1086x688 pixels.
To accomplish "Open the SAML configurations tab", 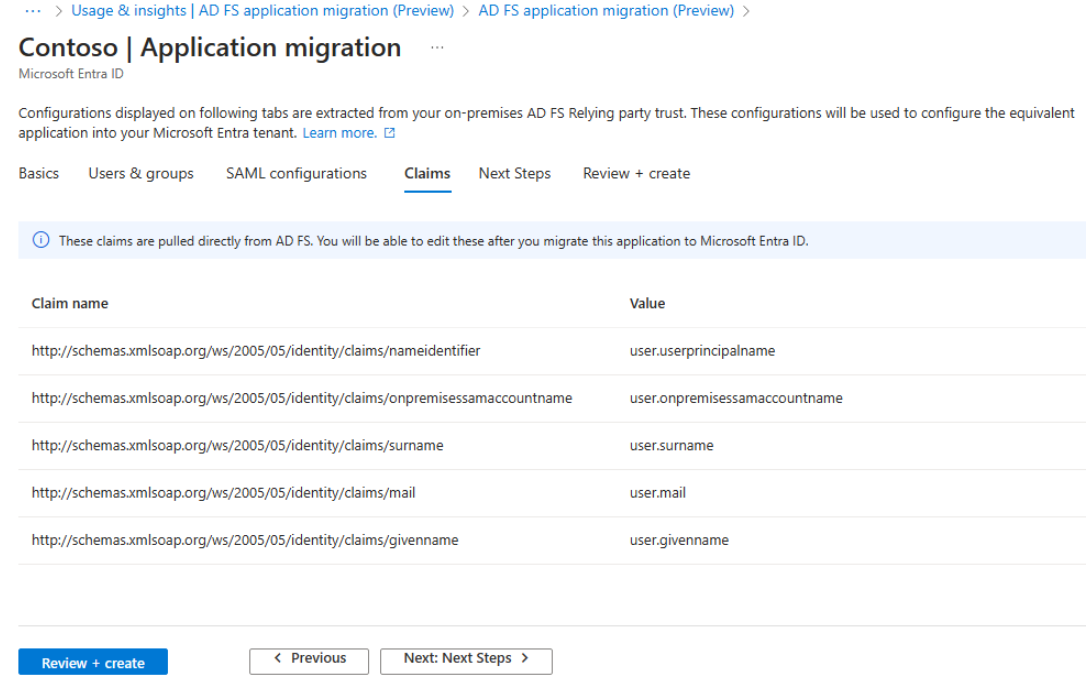I will (x=296, y=173).
